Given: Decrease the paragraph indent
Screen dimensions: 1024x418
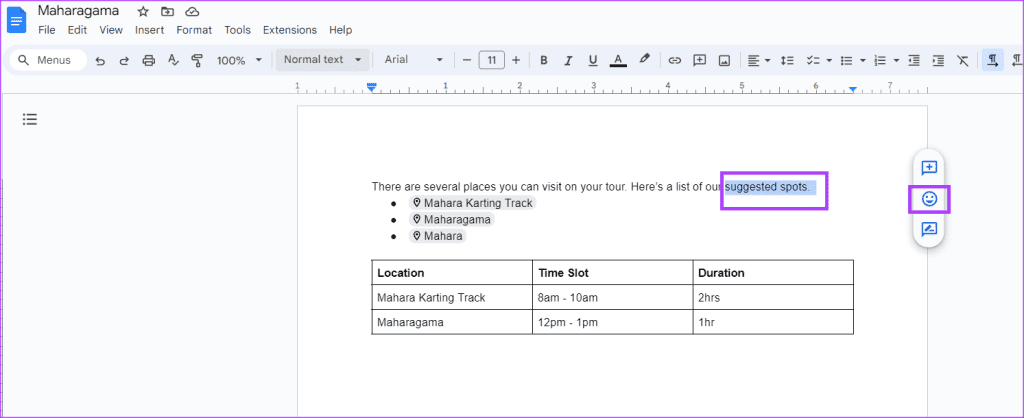Looking at the screenshot, I should tap(914, 61).
